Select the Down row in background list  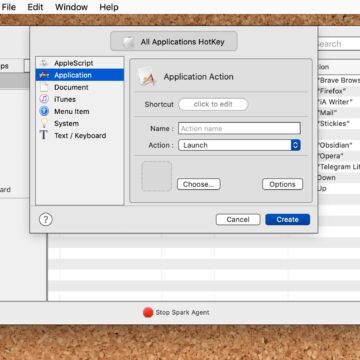338,177
